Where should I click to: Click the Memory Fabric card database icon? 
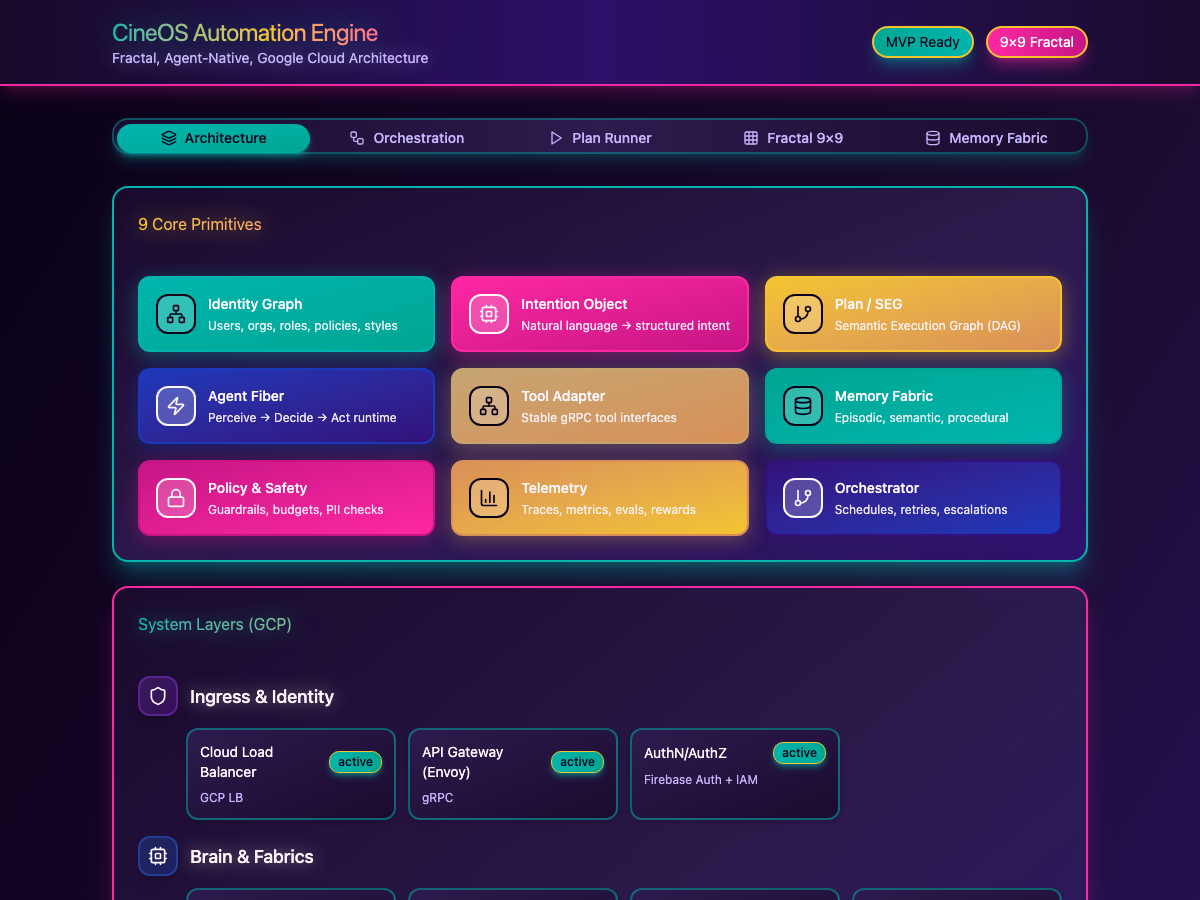coord(803,406)
